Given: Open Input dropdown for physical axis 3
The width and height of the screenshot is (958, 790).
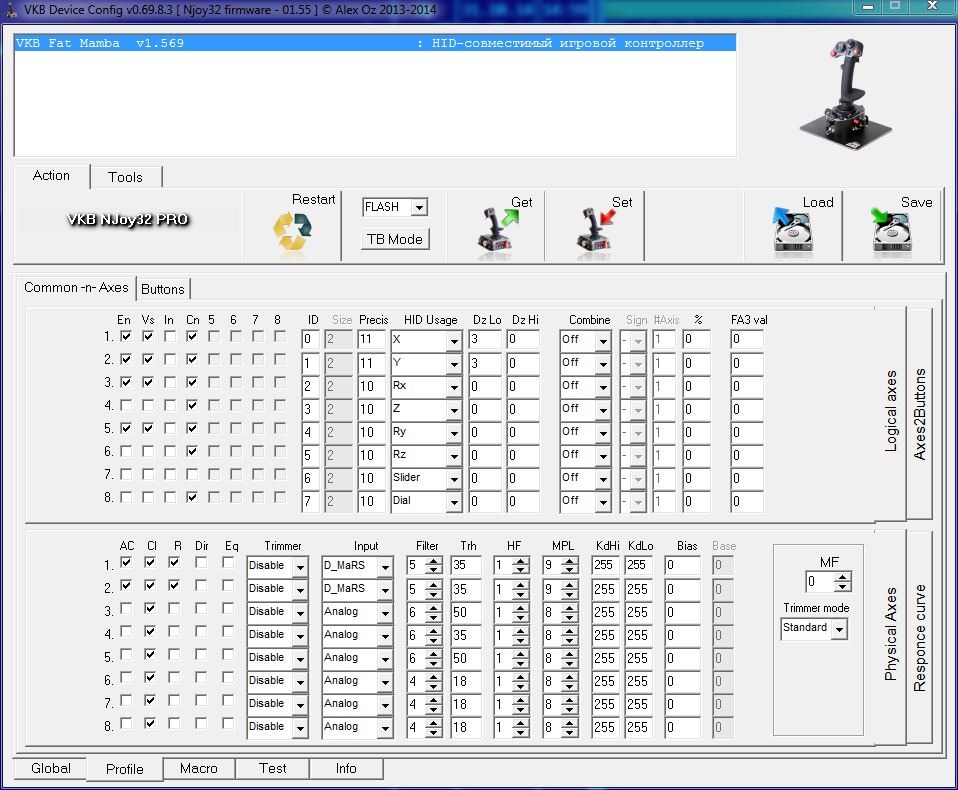Looking at the screenshot, I should [x=386, y=613].
